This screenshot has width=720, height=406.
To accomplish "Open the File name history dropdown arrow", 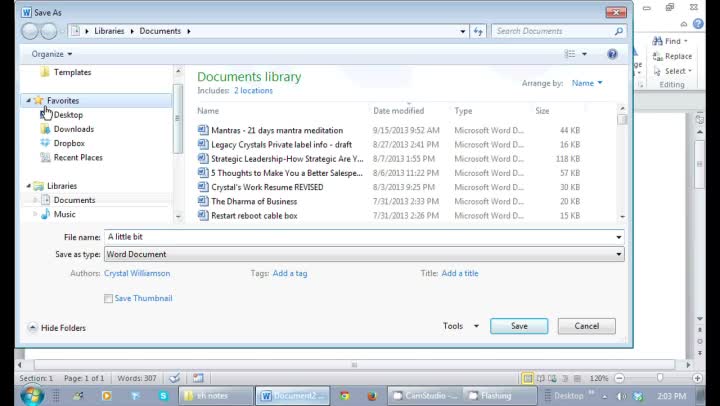I will (619, 237).
